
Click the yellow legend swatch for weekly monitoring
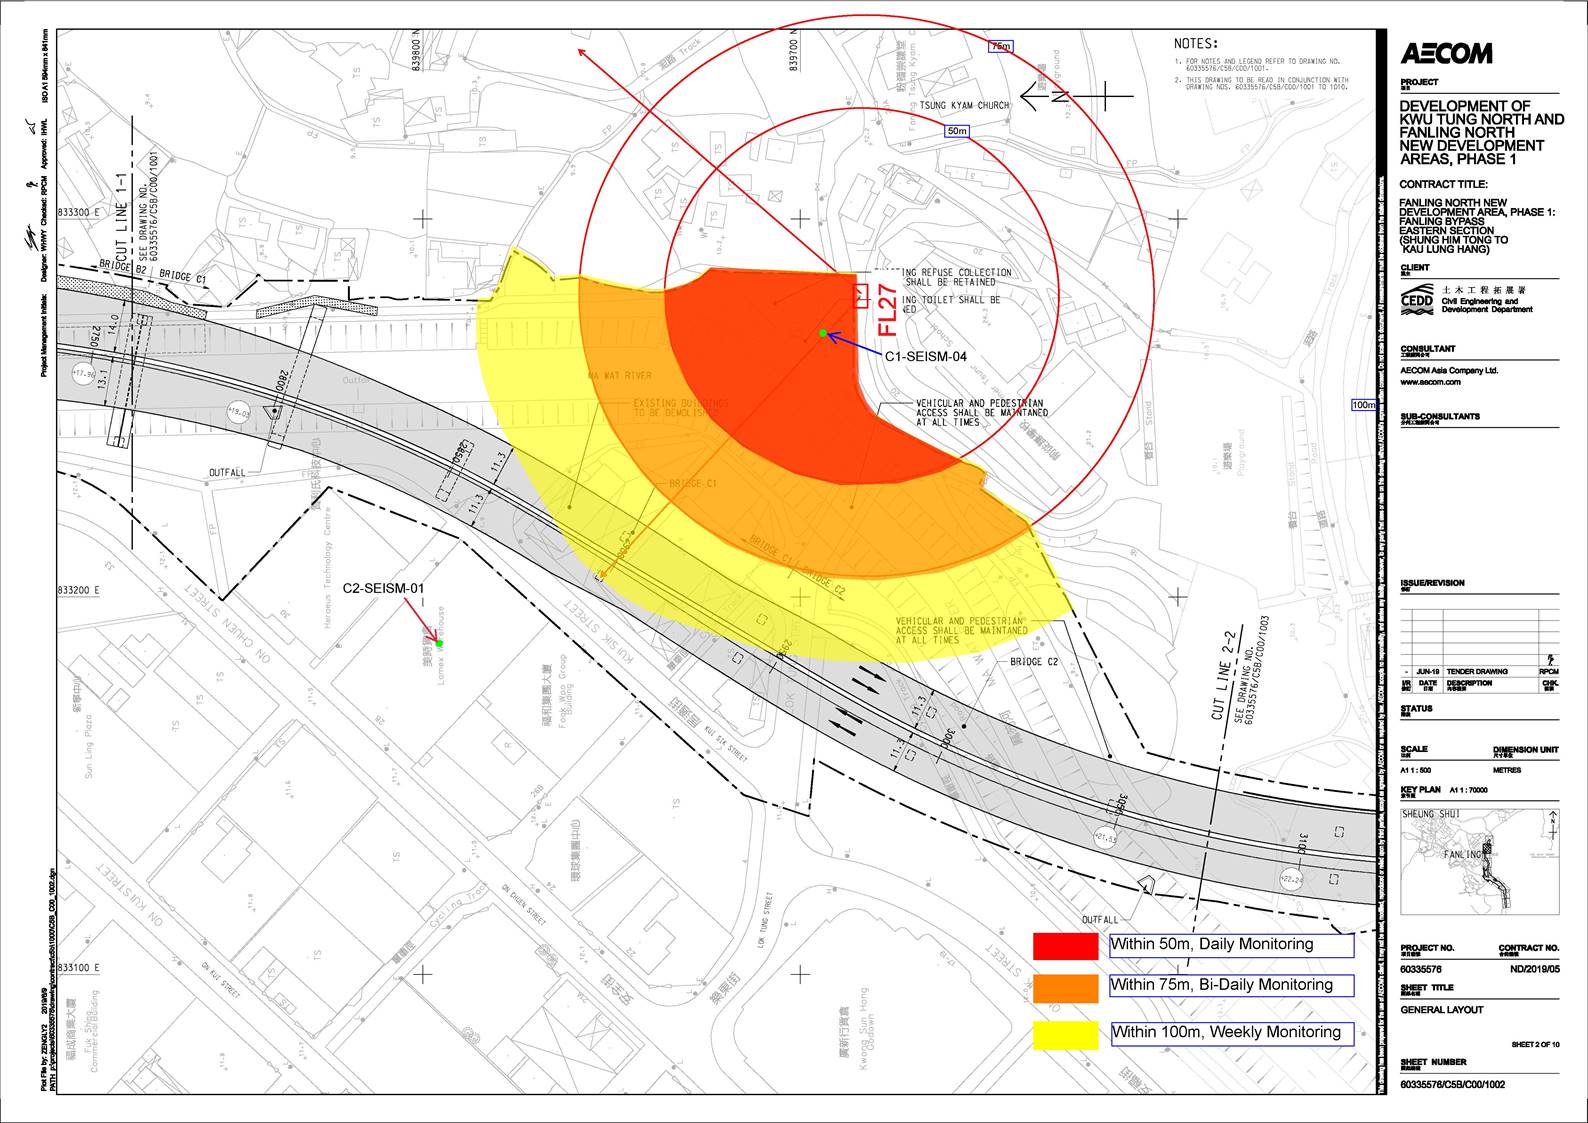coord(1065,1035)
